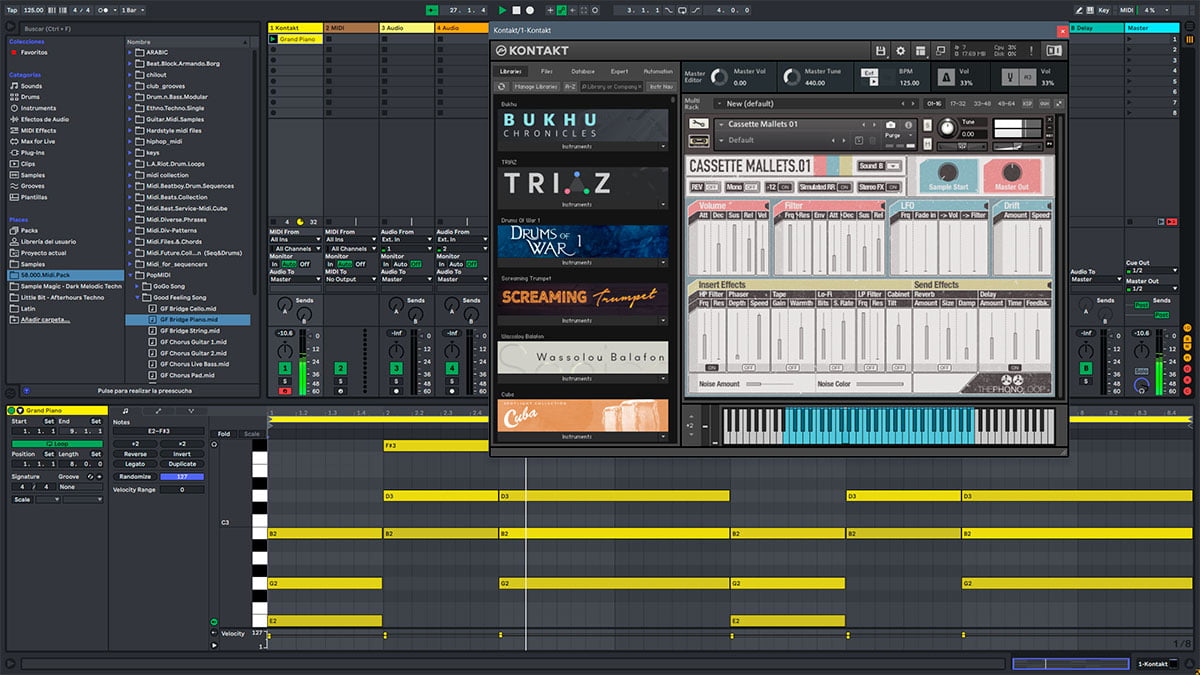Open Kontakt options gear icon
This screenshot has width=1200, height=675.
tap(900, 51)
